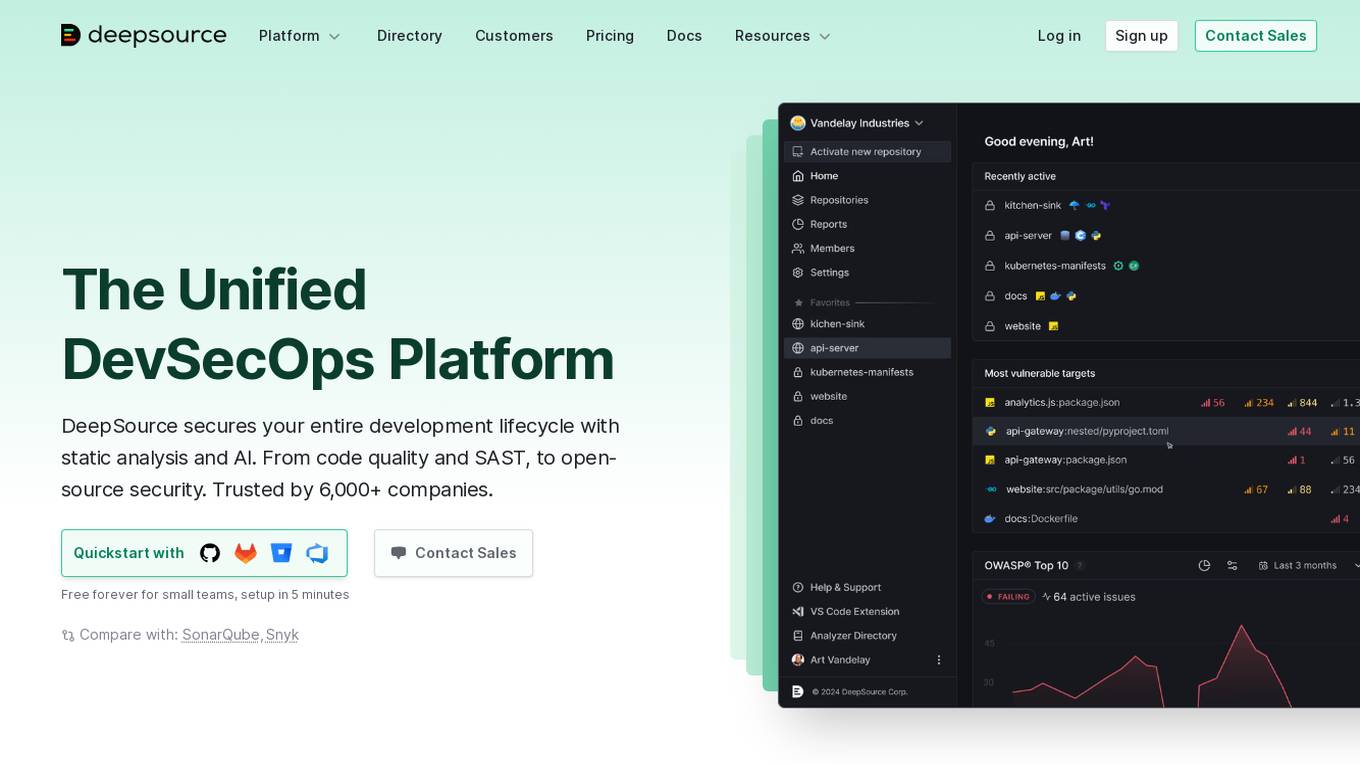Open the Pricing nav item
1360x764 pixels.
coord(610,36)
